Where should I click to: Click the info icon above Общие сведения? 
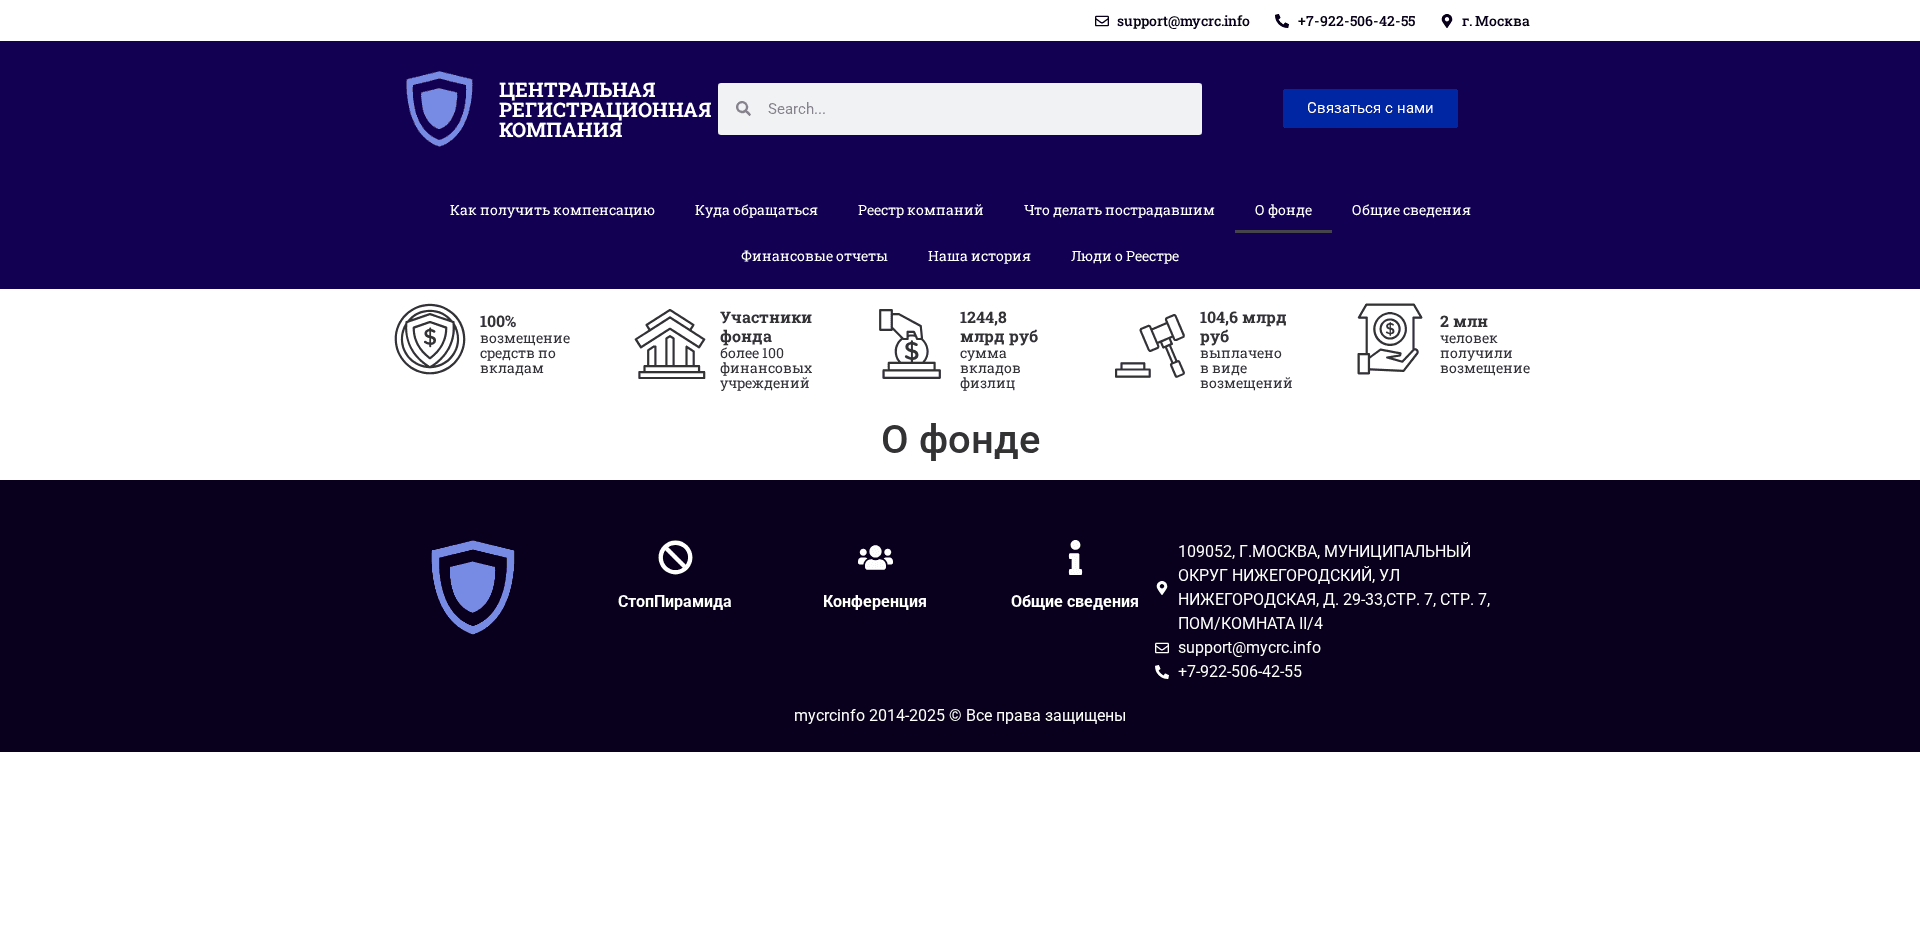tap(1074, 557)
